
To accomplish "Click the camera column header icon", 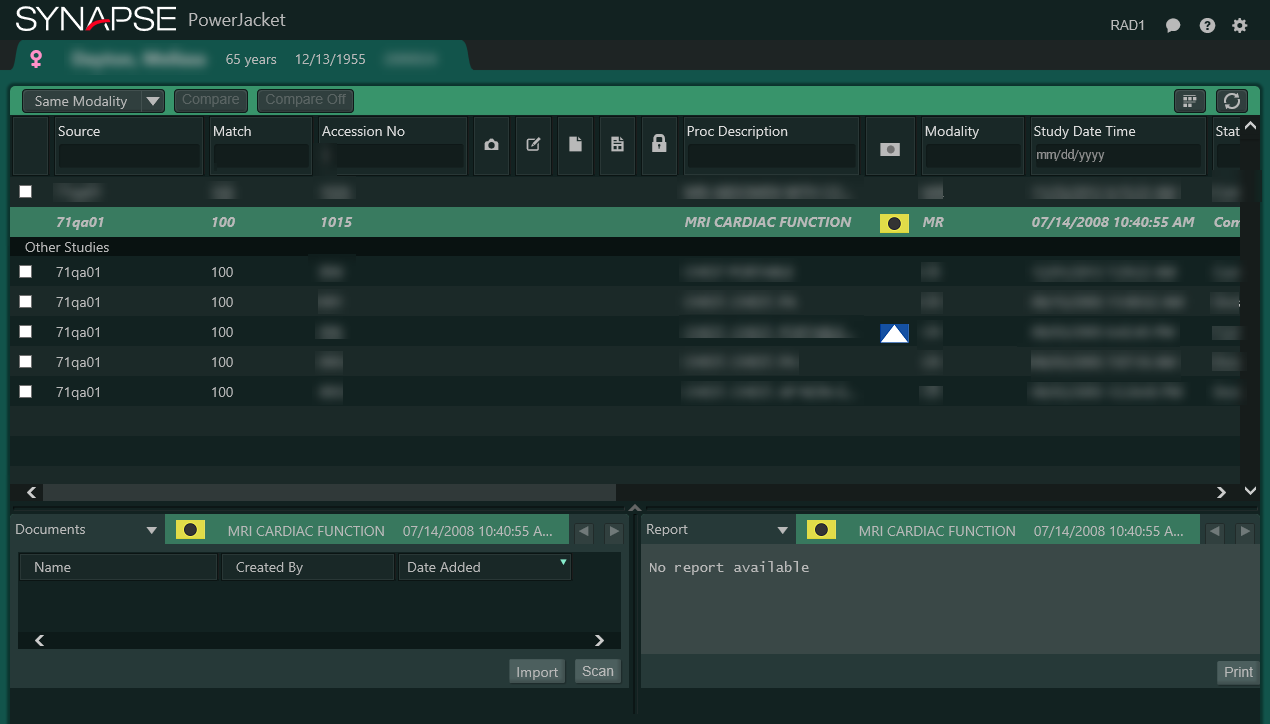I will click(x=491, y=145).
